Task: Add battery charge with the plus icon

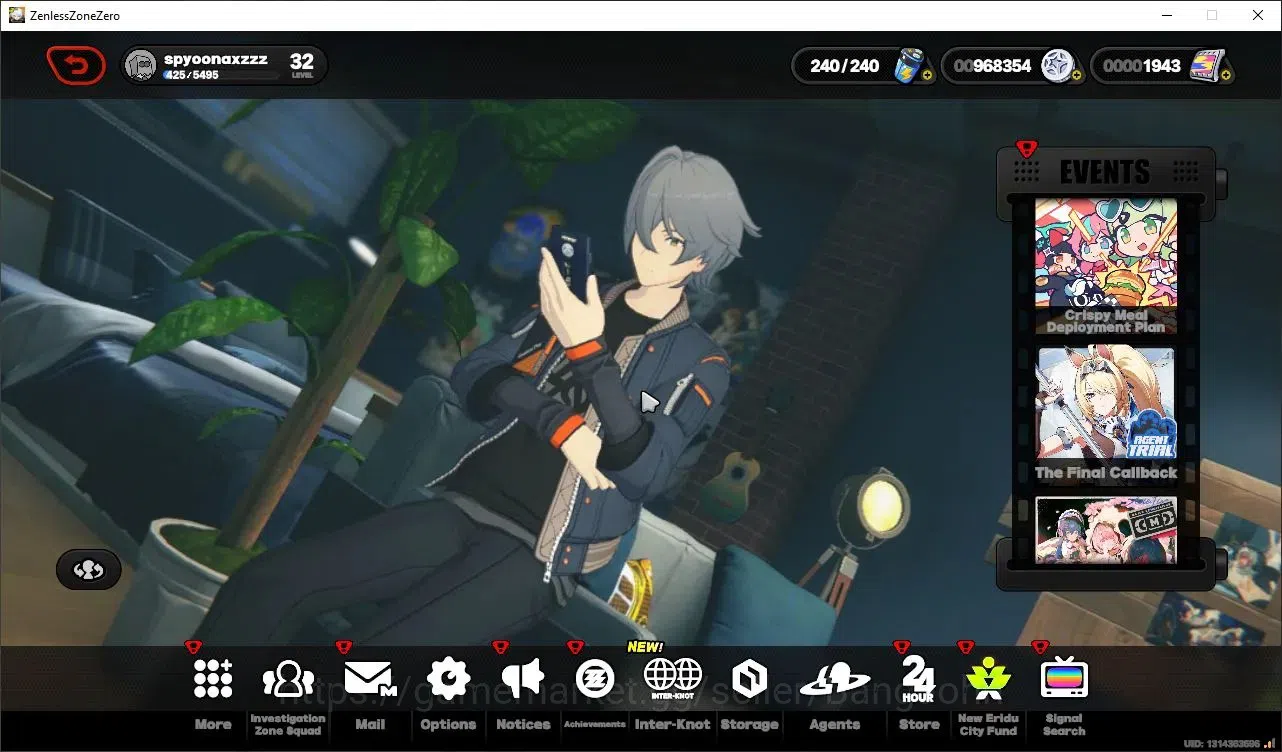Action: (927, 76)
